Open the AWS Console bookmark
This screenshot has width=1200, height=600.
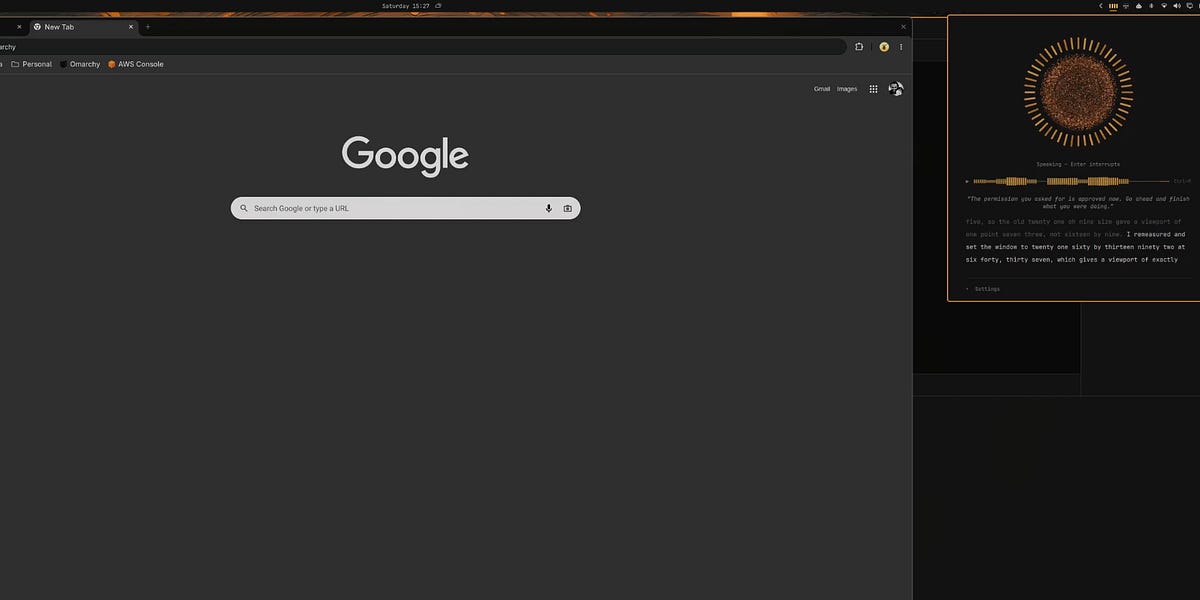click(x=136, y=64)
